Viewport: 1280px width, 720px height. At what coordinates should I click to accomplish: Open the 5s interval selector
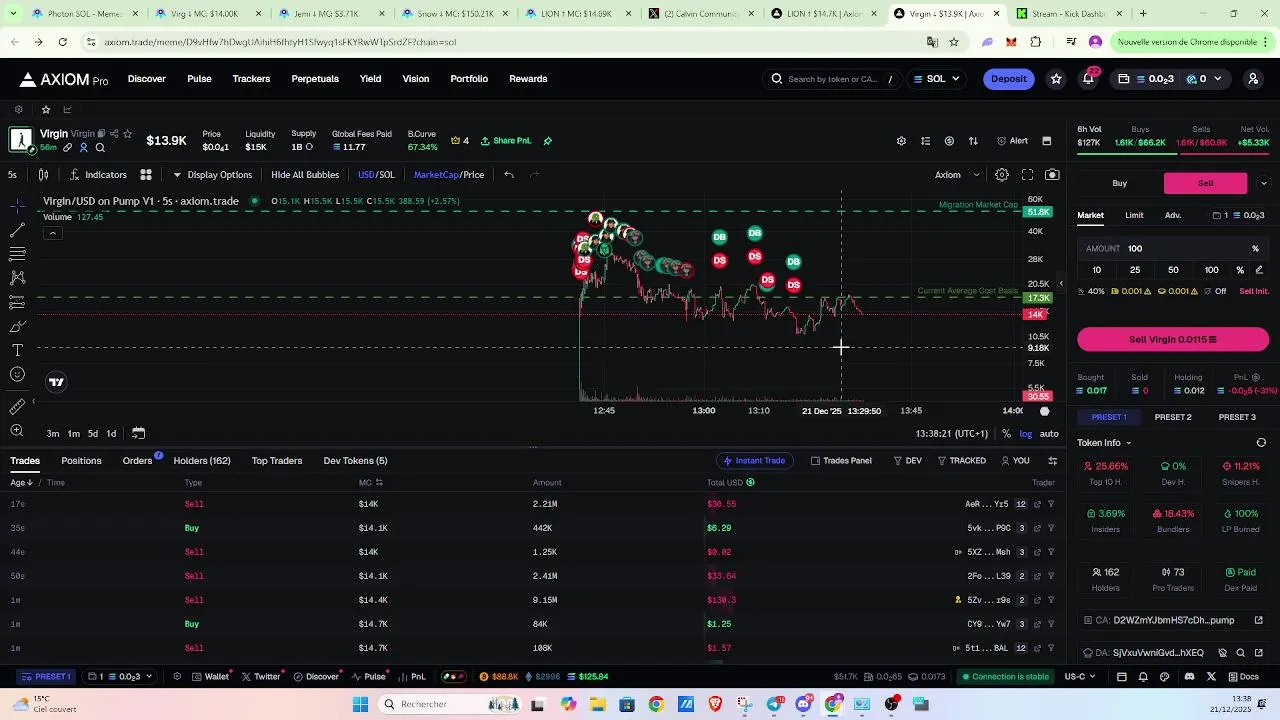[x=12, y=175]
